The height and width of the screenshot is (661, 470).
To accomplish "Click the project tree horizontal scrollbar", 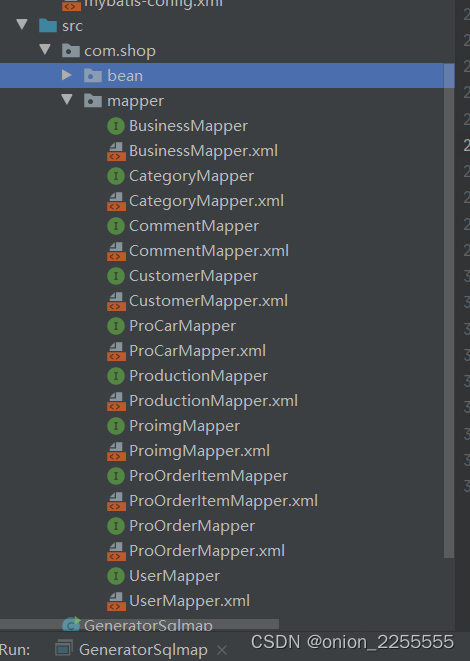I will pyautogui.click(x=140, y=624).
